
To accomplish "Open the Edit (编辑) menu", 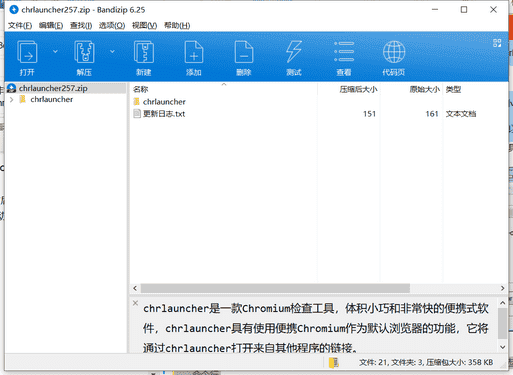I will coord(51,25).
